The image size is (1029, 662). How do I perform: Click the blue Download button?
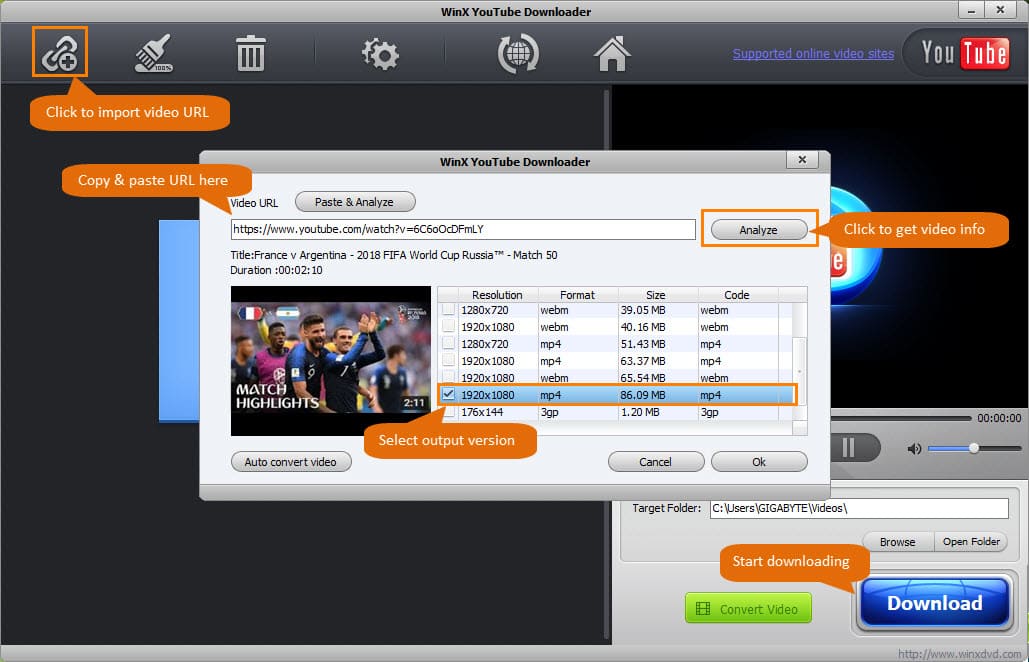click(x=935, y=603)
